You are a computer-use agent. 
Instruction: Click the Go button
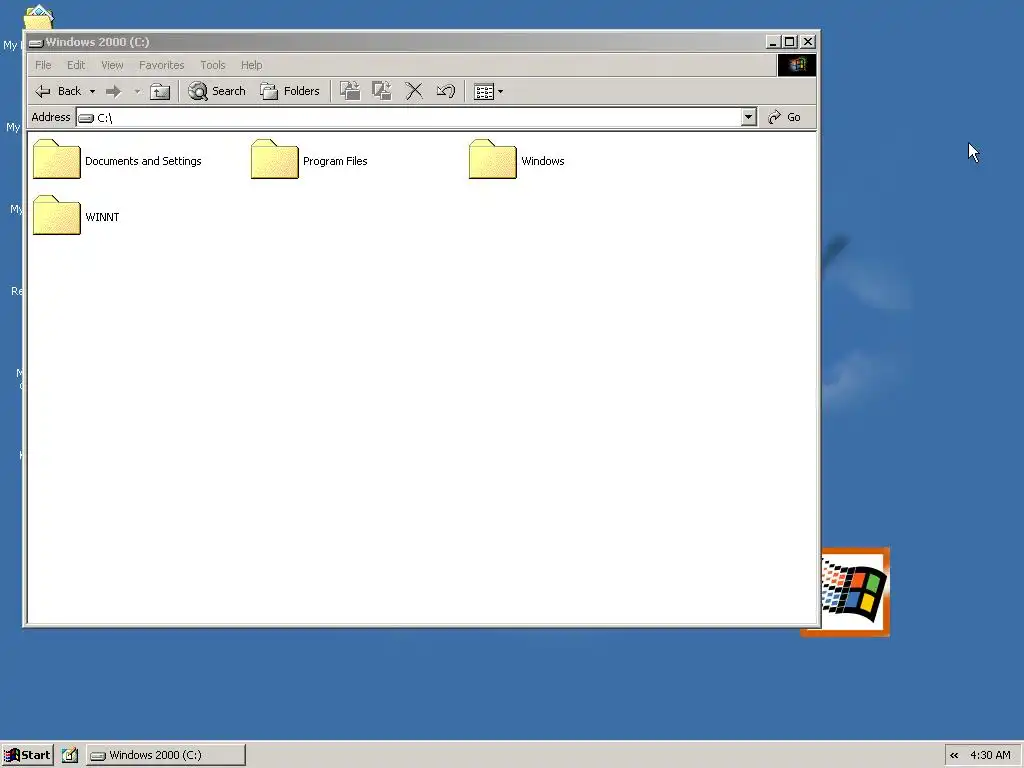(x=784, y=117)
